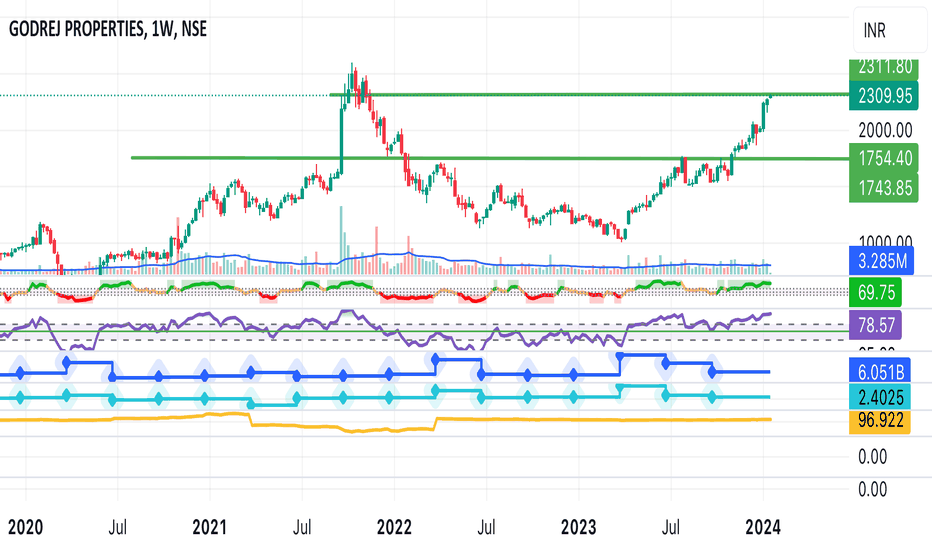Select the 6.051B blue value label
The image size is (932, 550).
880,372
